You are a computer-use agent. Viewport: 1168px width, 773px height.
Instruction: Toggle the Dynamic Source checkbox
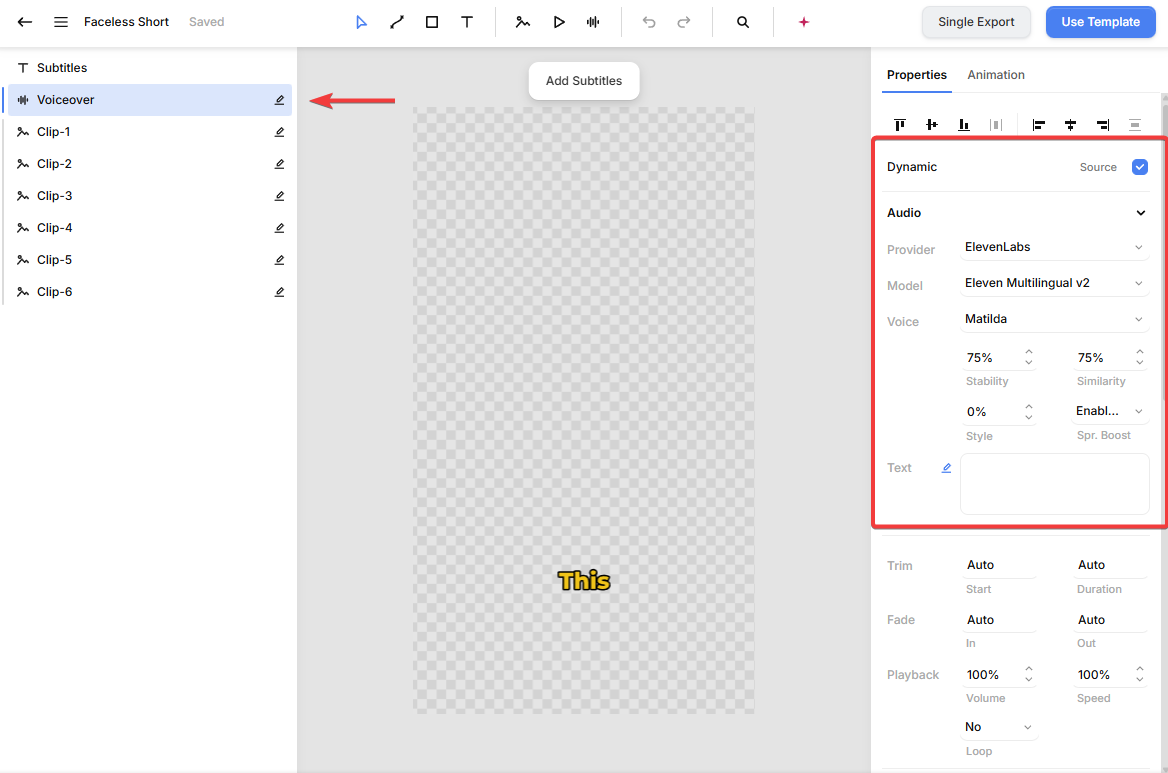(1140, 167)
